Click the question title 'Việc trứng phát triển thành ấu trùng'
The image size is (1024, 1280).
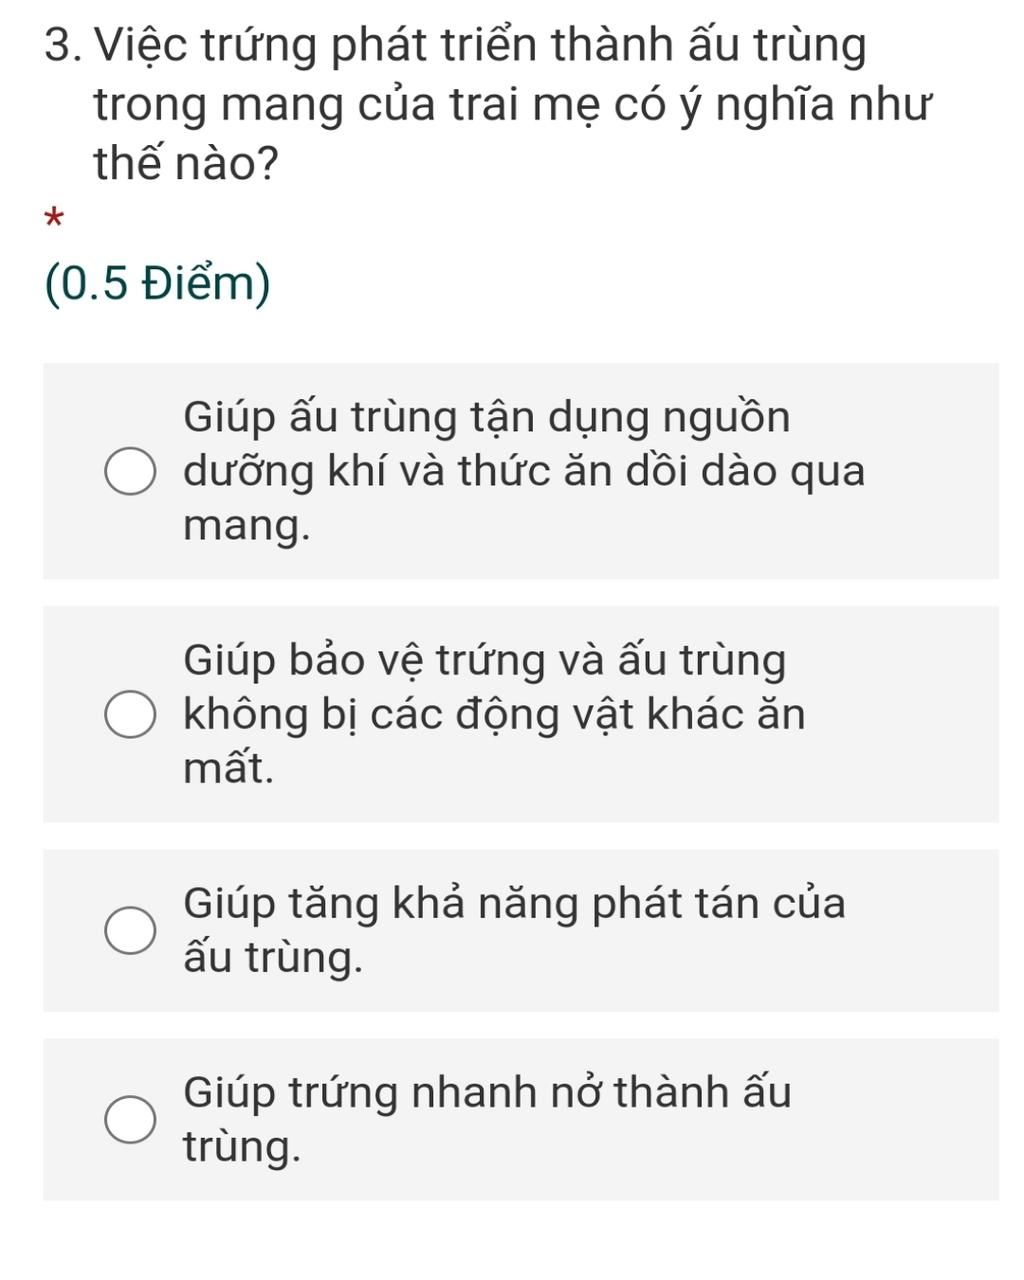click(485, 47)
